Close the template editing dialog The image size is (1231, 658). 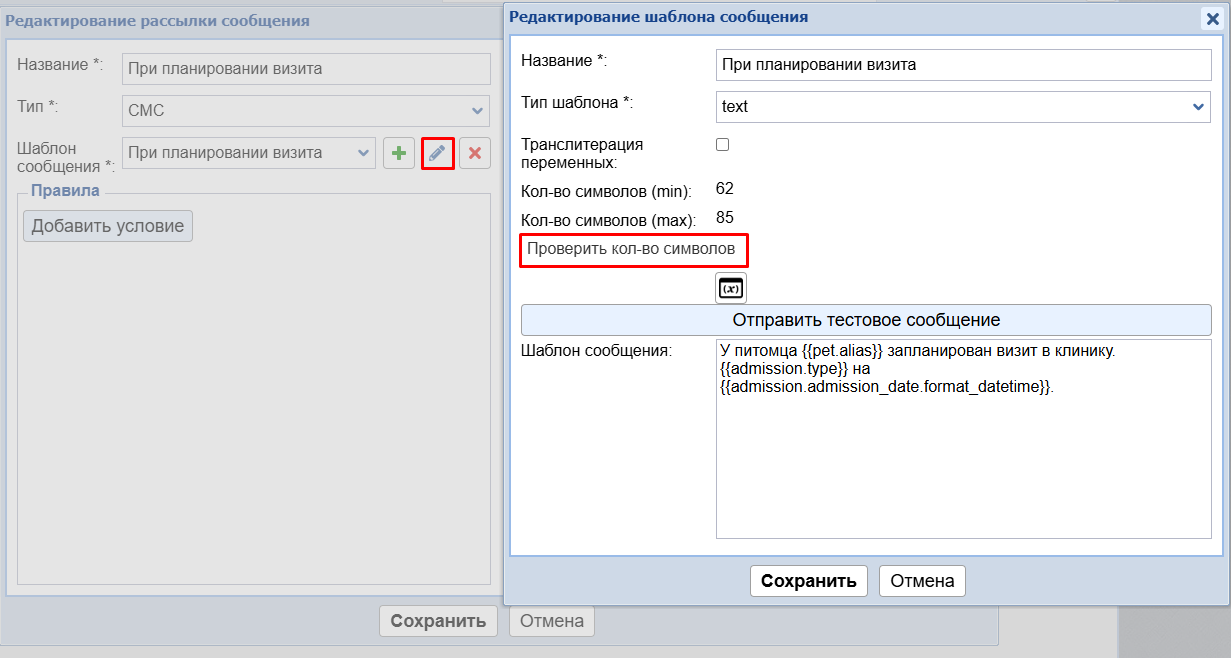tap(1212, 17)
